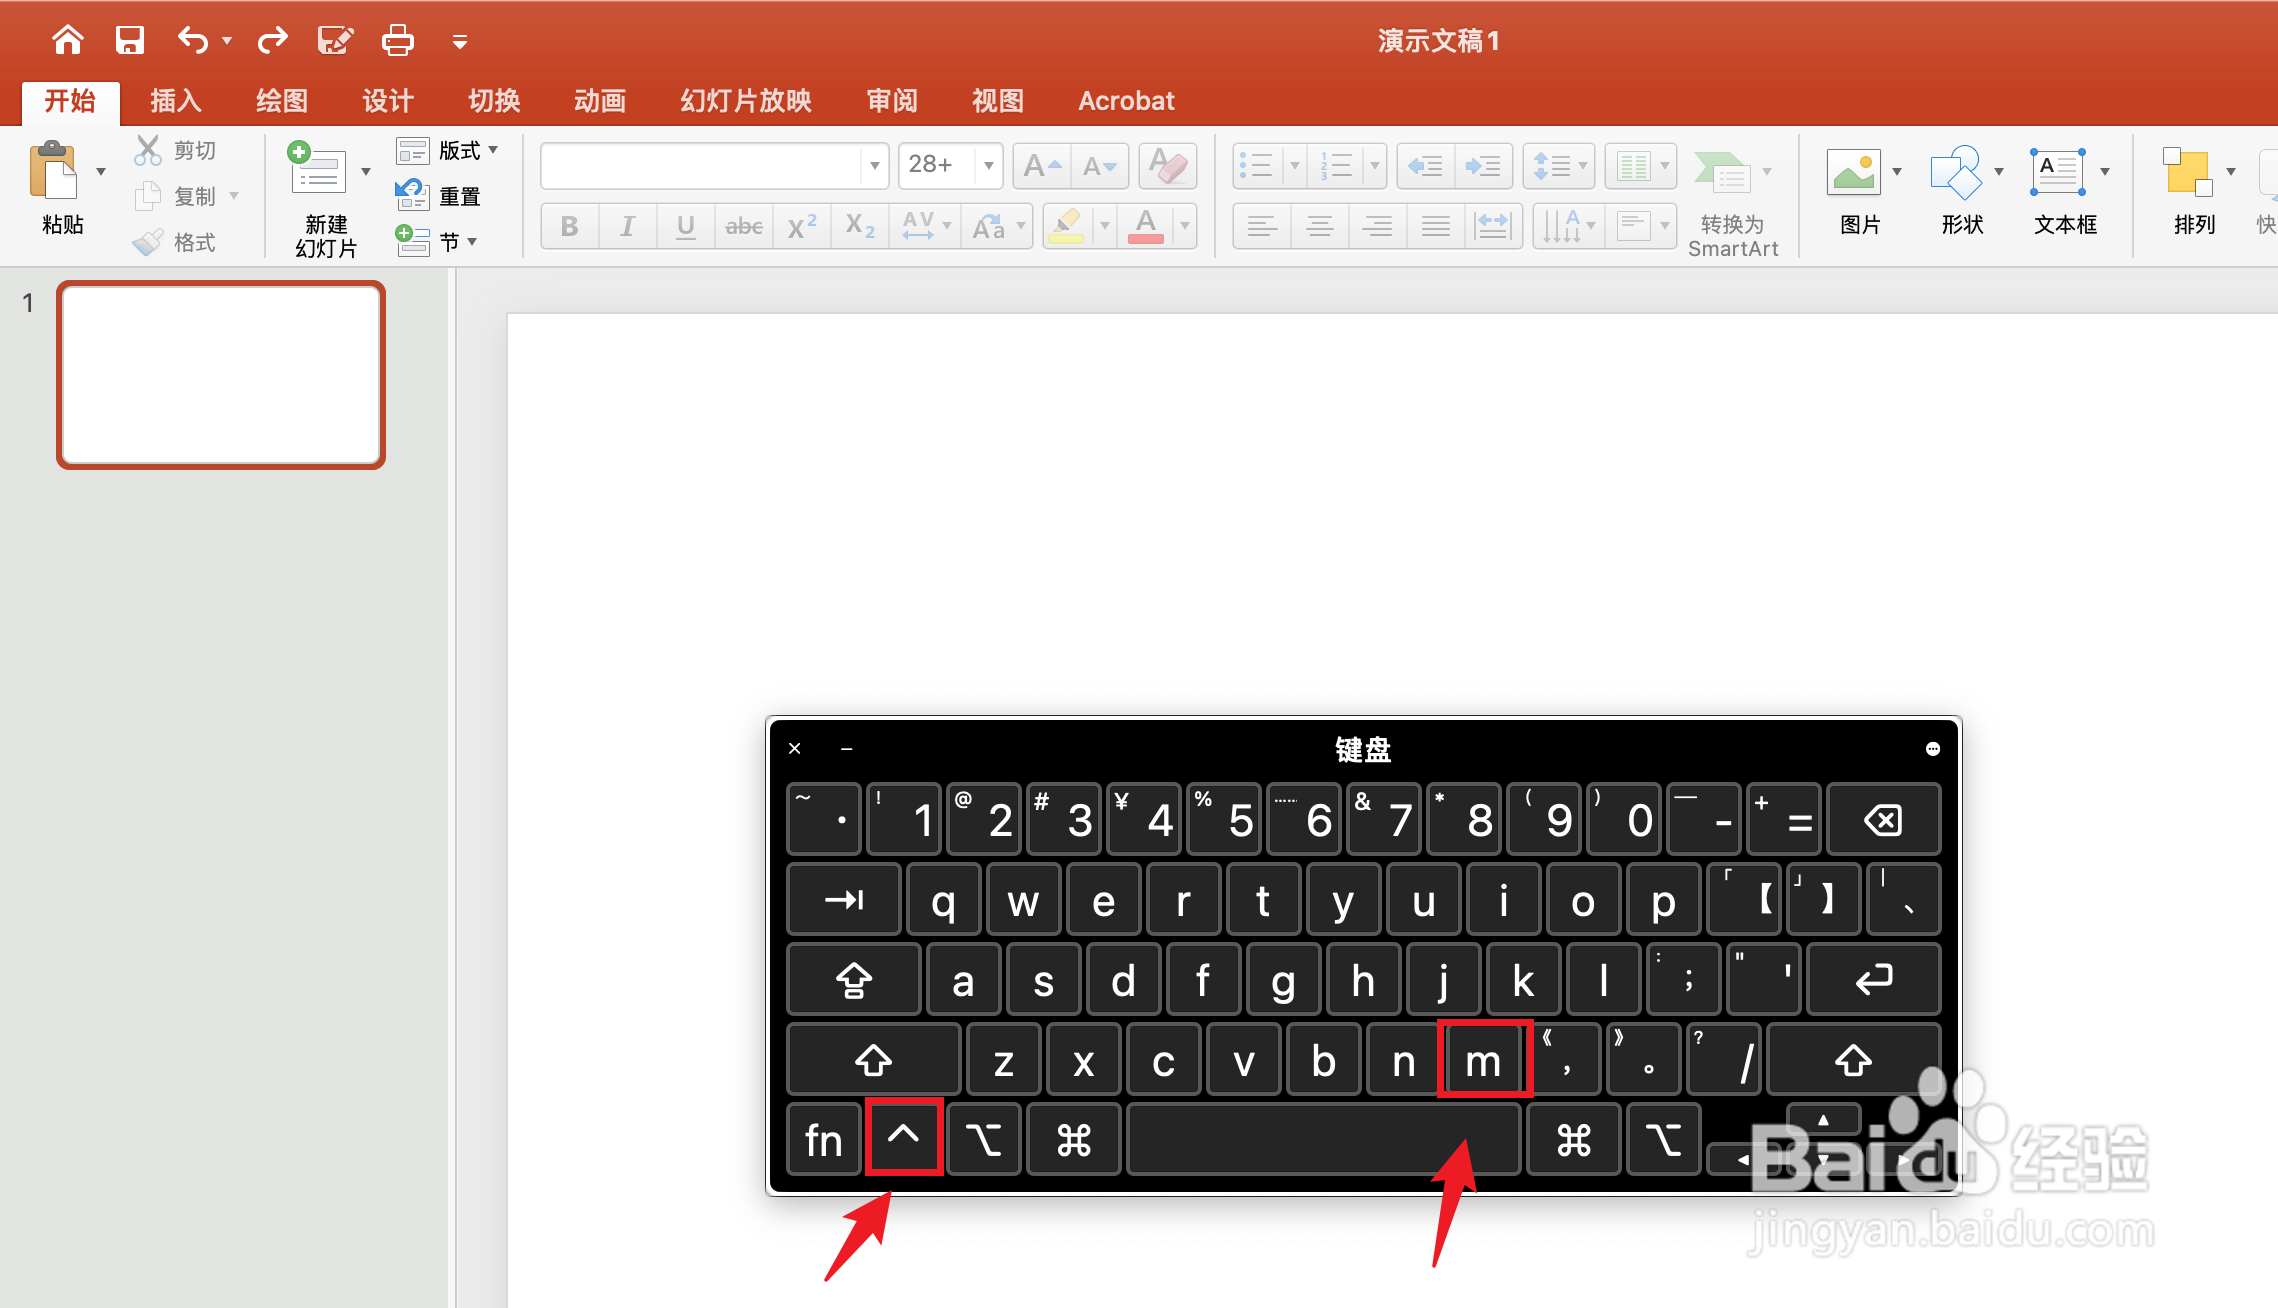Open the font size dropdown
Viewport: 2278px width, 1308px height.
[988, 165]
